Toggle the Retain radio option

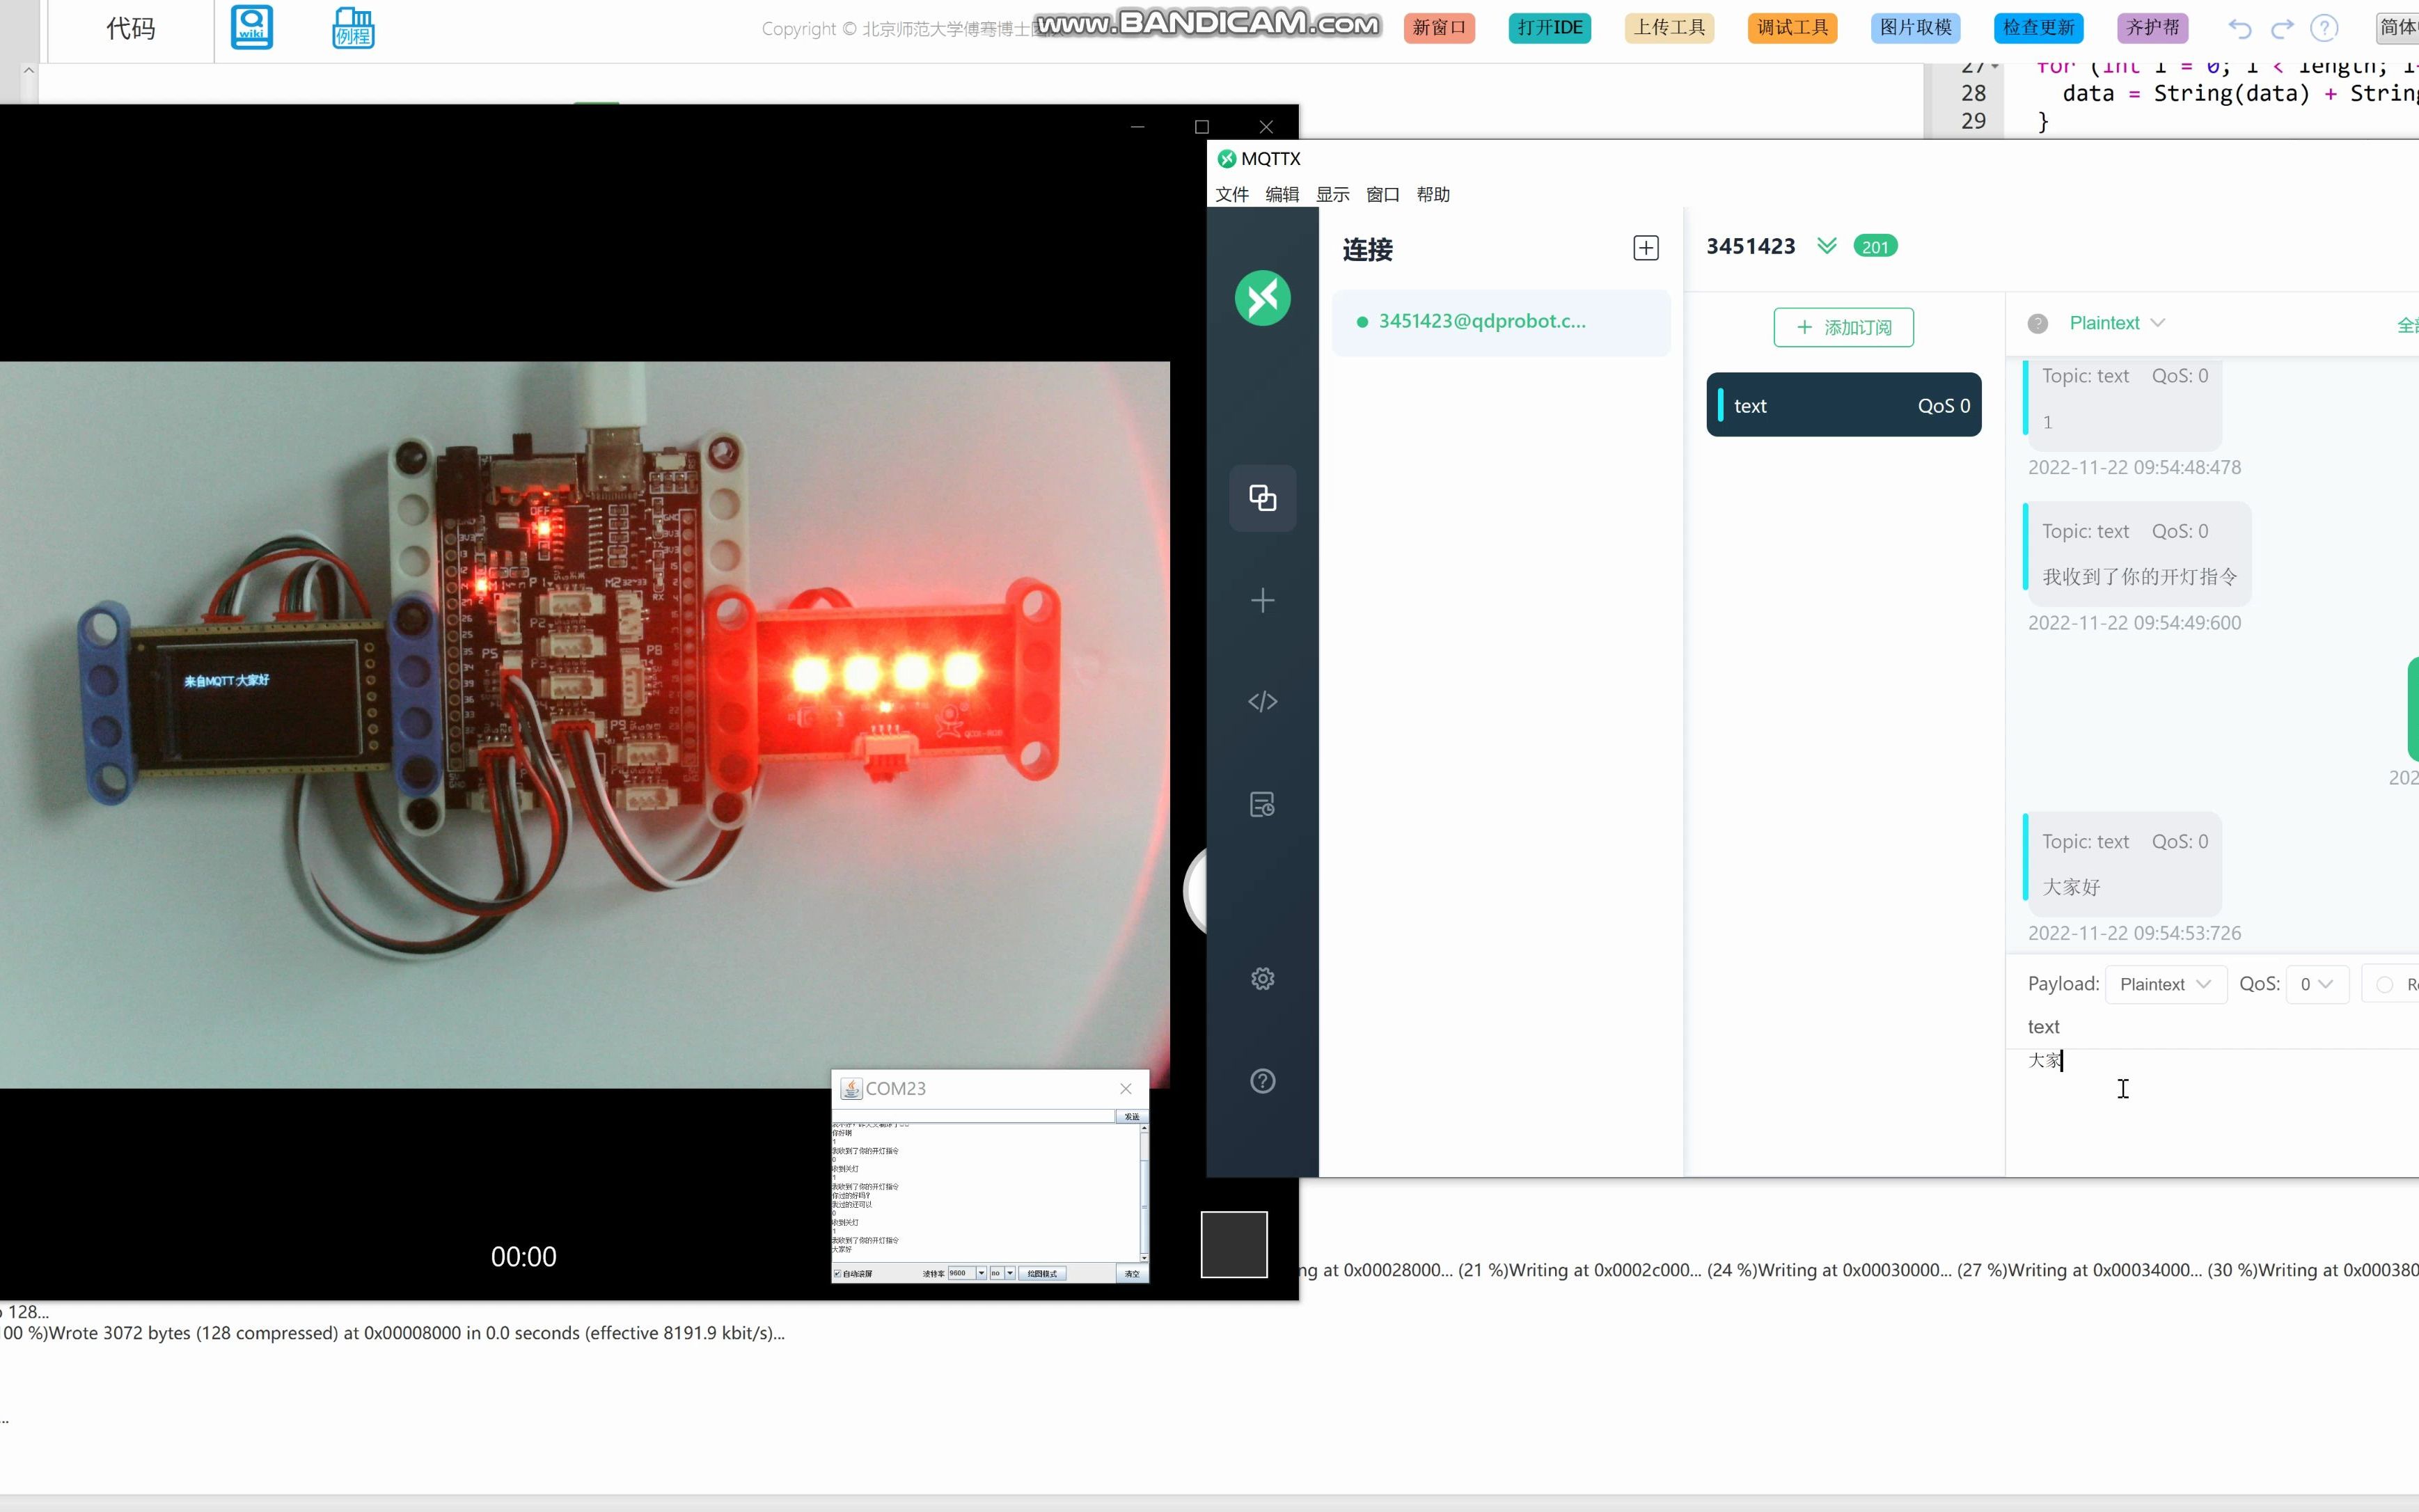click(x=2384, y=985)
